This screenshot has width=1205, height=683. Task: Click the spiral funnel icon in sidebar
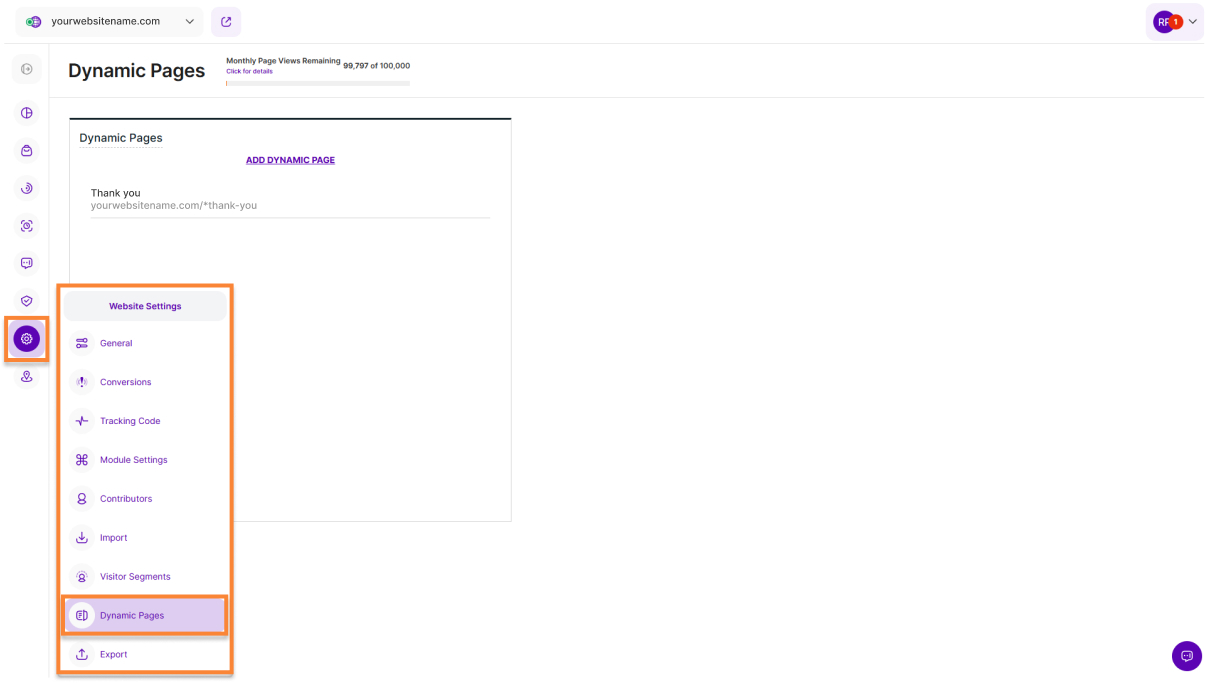pos(27,188)
